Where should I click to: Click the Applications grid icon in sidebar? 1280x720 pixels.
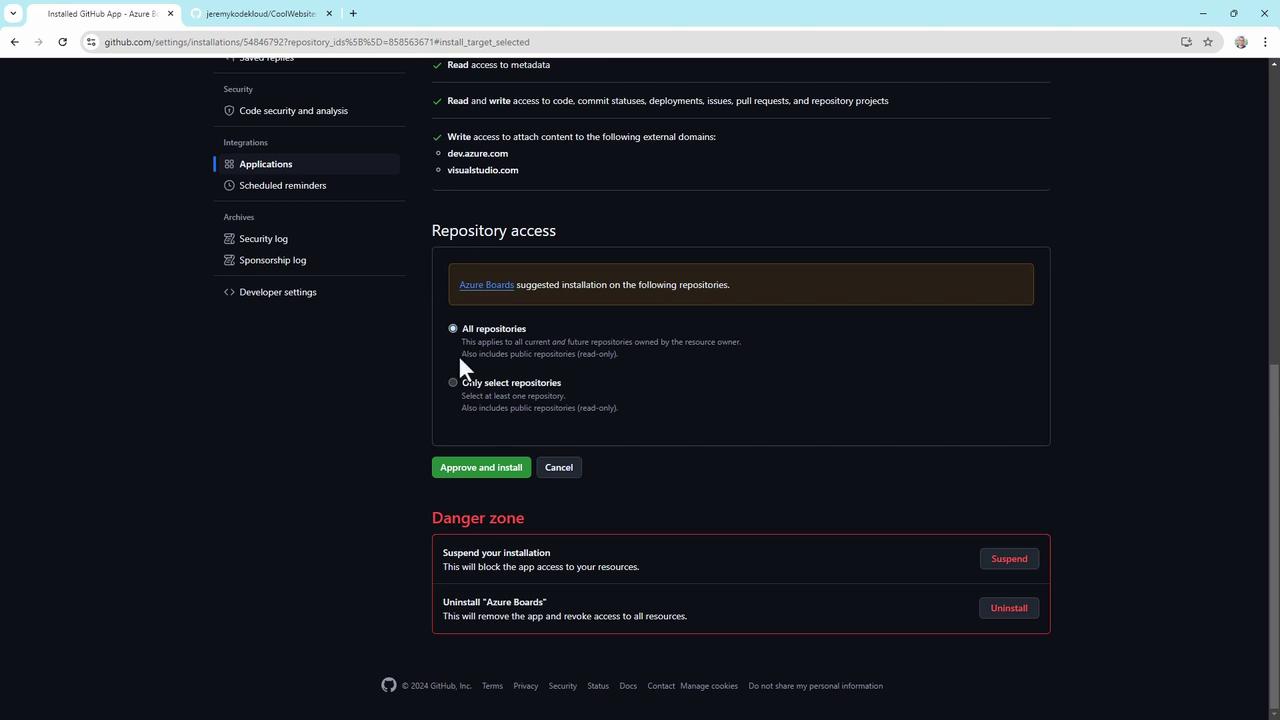(229, 164)
